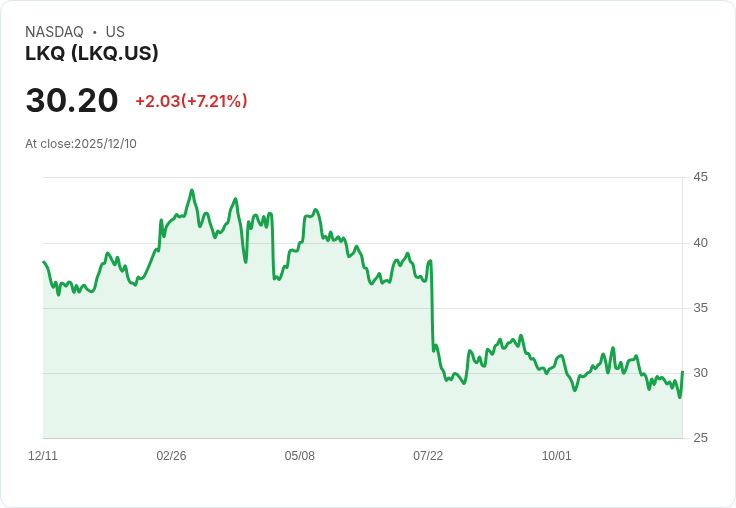The width and height of the screenshot is (736, 508).
Task: Click the 35 y-axis label
Action: click(701, 307)
